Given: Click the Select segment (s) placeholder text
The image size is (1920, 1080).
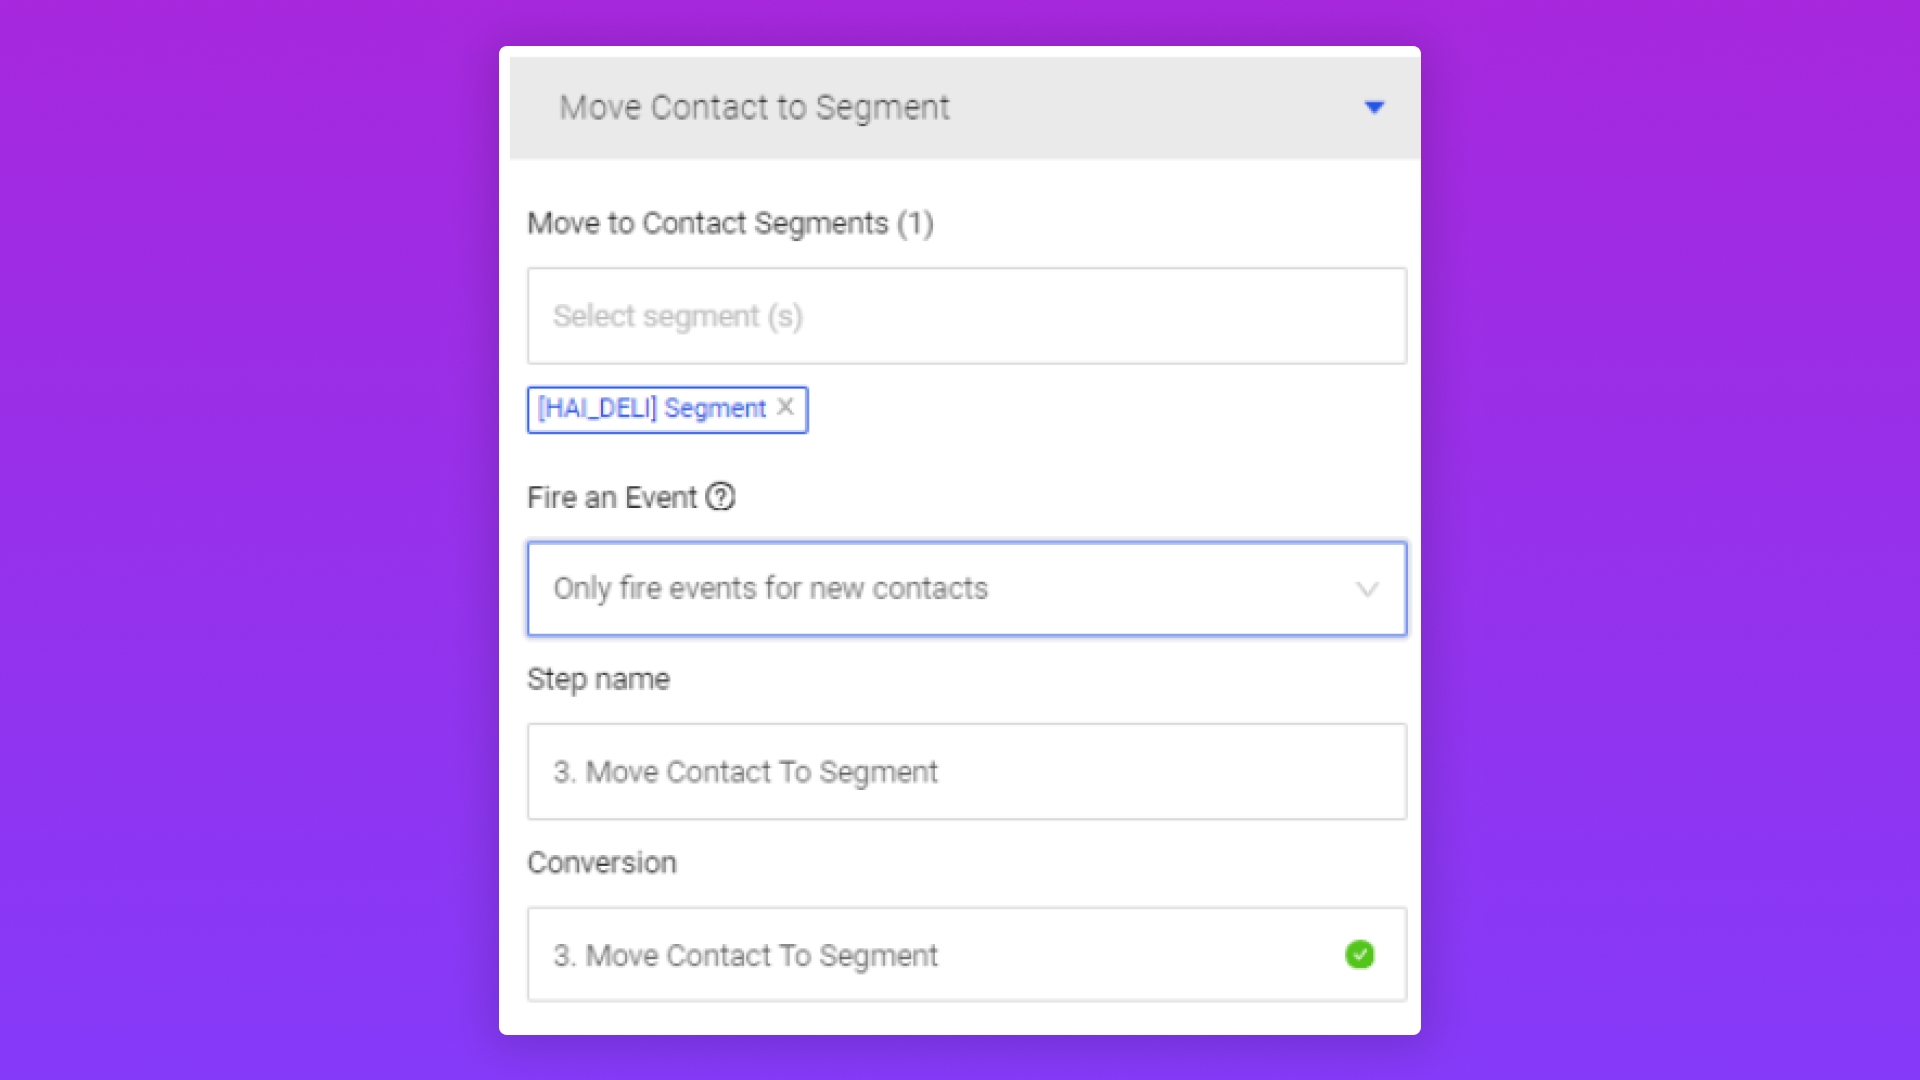Looking at the screenshot, I should (677, 316).
